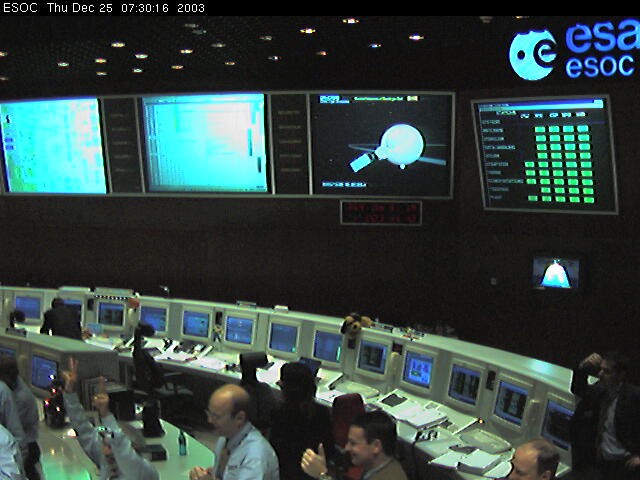Open the second wall display with table
The height and width of the screenshot is (480, 640).
tap(205, 143)
